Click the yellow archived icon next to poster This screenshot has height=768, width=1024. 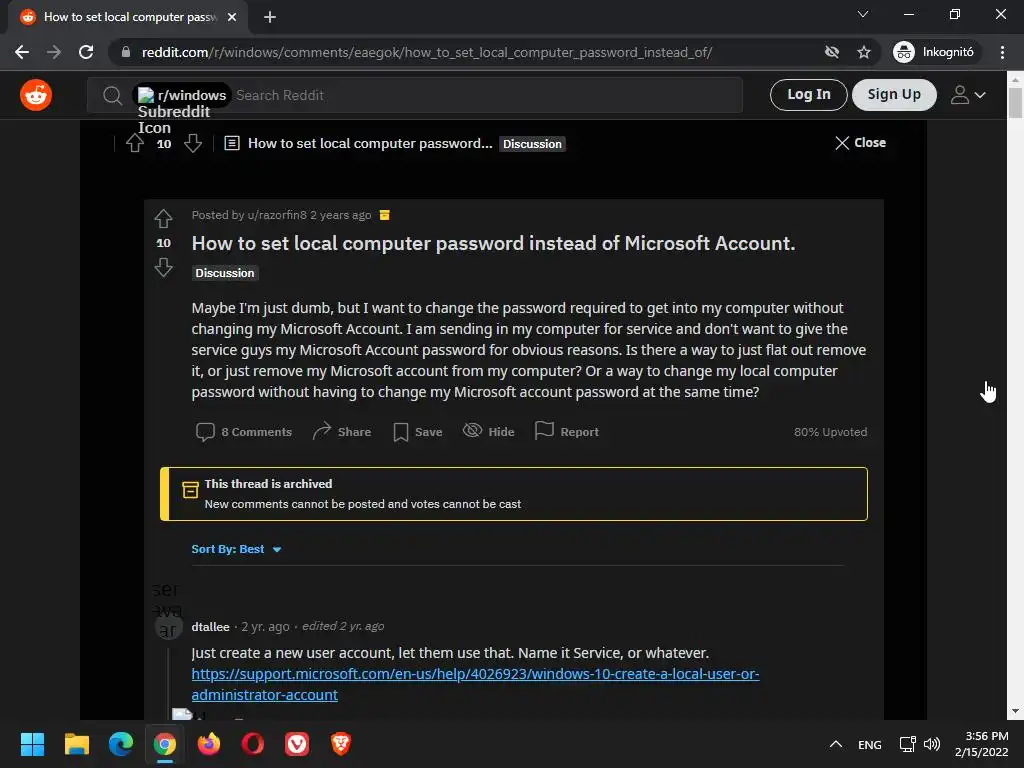385,215
